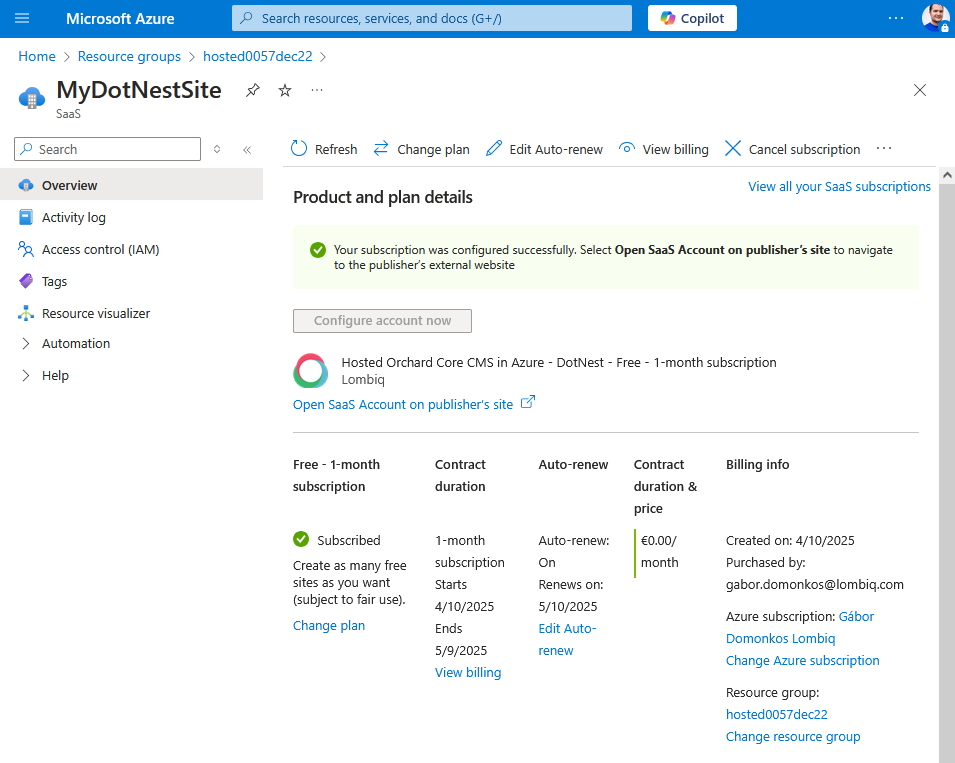The height and width of the screenshot is (763, 955).
Task: Click the Tags purple tag icon
Action: (x=26, y=281)
